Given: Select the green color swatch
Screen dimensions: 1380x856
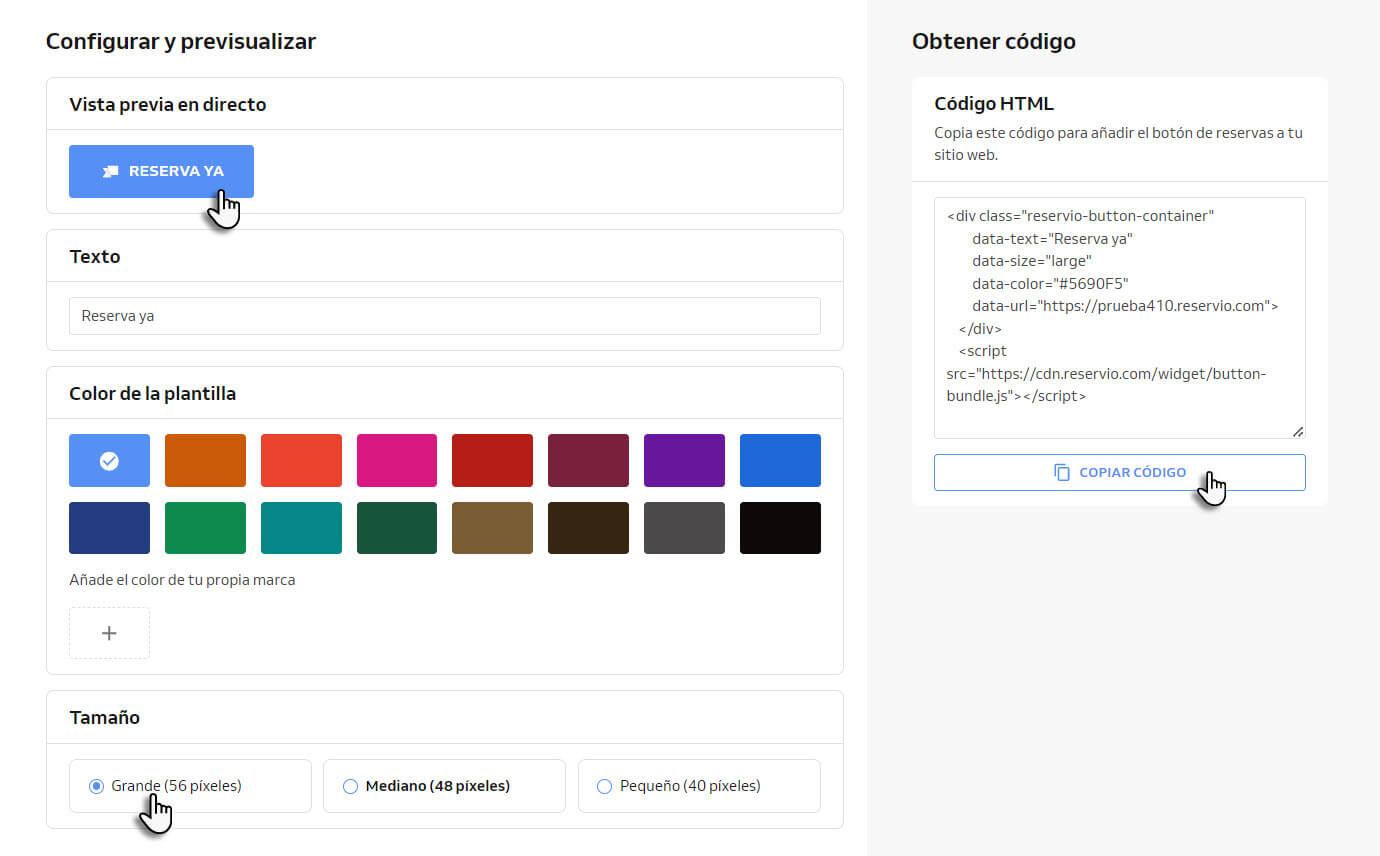Looking at the screenshot, I should (x=205, y=528).
